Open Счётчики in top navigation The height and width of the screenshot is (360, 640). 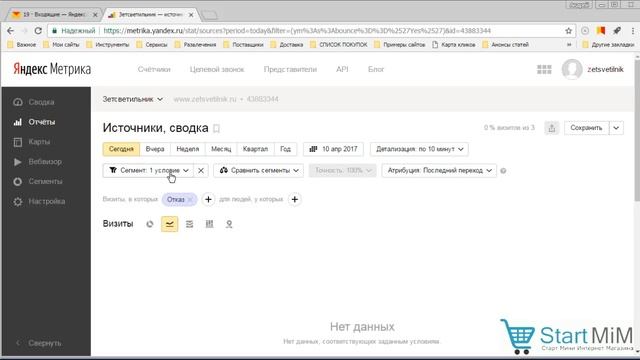click(x=154, y=69)
